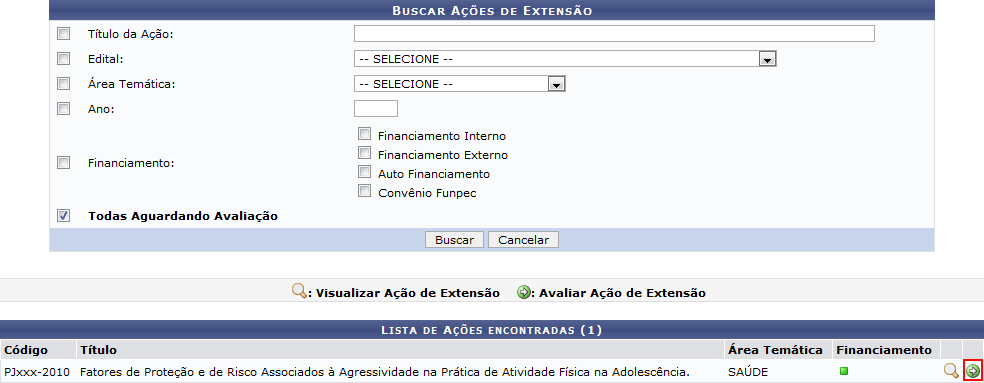Enable the Financiamento filter checkbox
The height and width of the screenshot is (383, 984).
63,163
